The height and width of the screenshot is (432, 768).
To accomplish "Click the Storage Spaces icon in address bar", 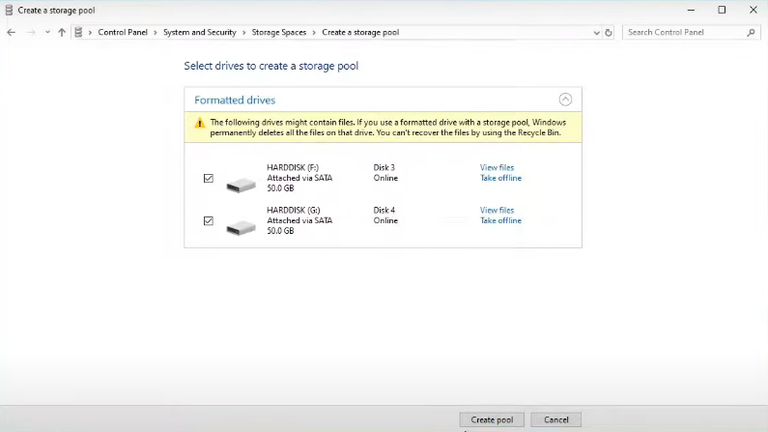I will (x=78, y=32).
